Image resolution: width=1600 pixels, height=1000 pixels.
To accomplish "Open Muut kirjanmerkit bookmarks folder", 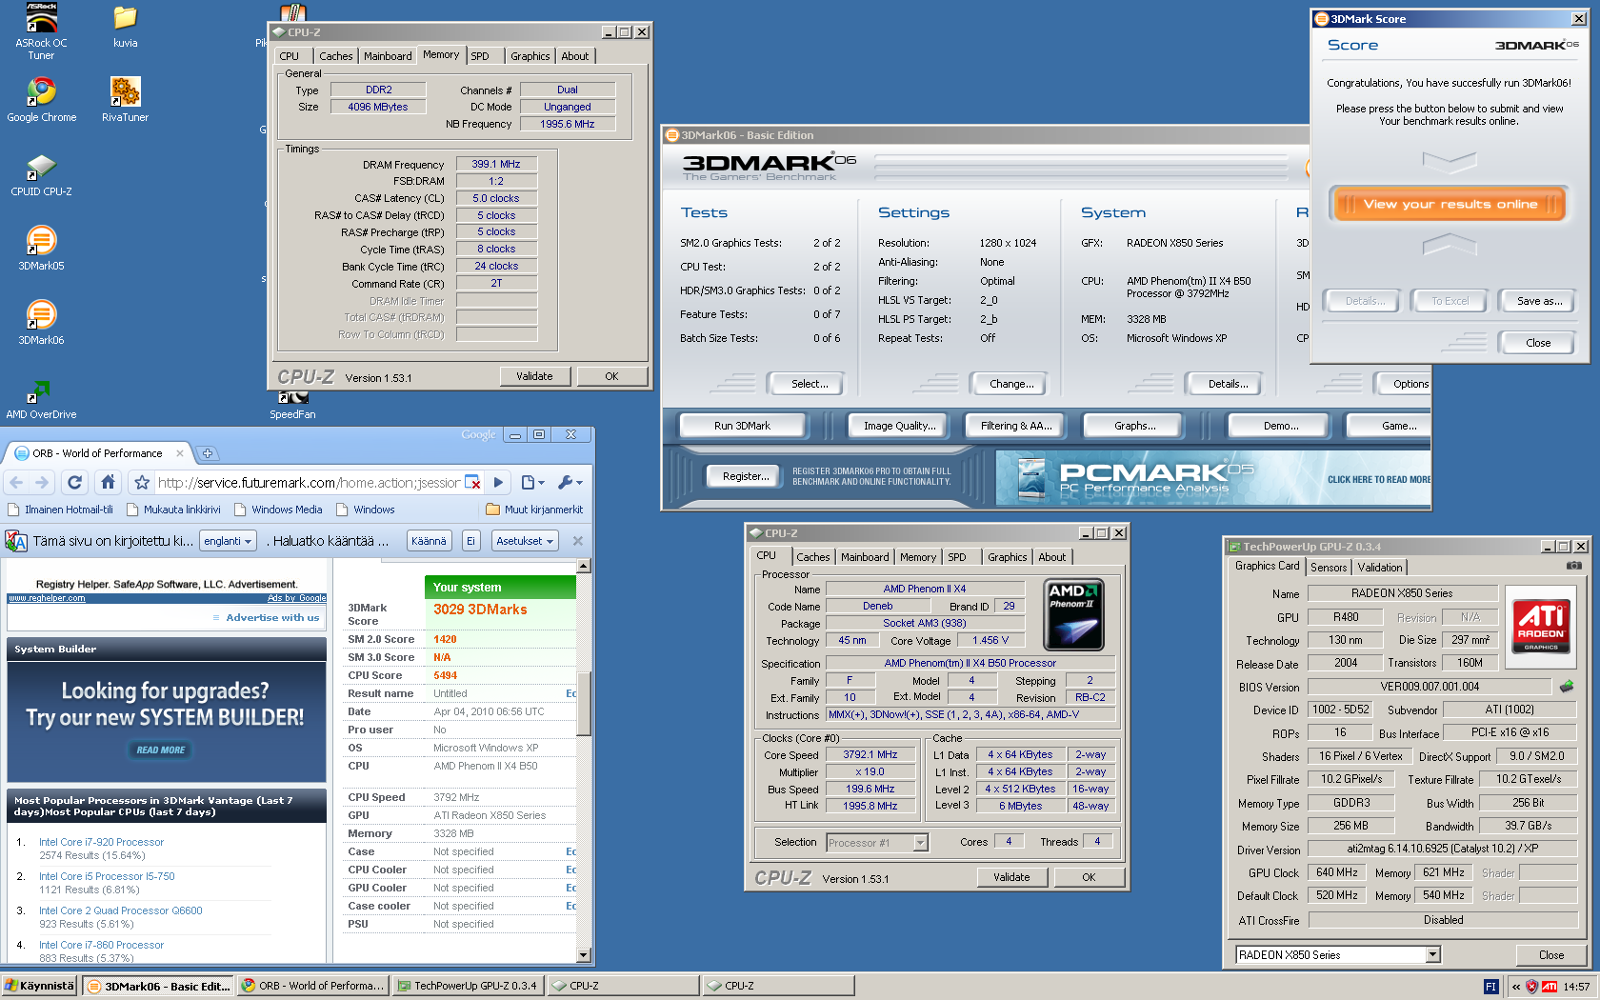I will [534, 510].
